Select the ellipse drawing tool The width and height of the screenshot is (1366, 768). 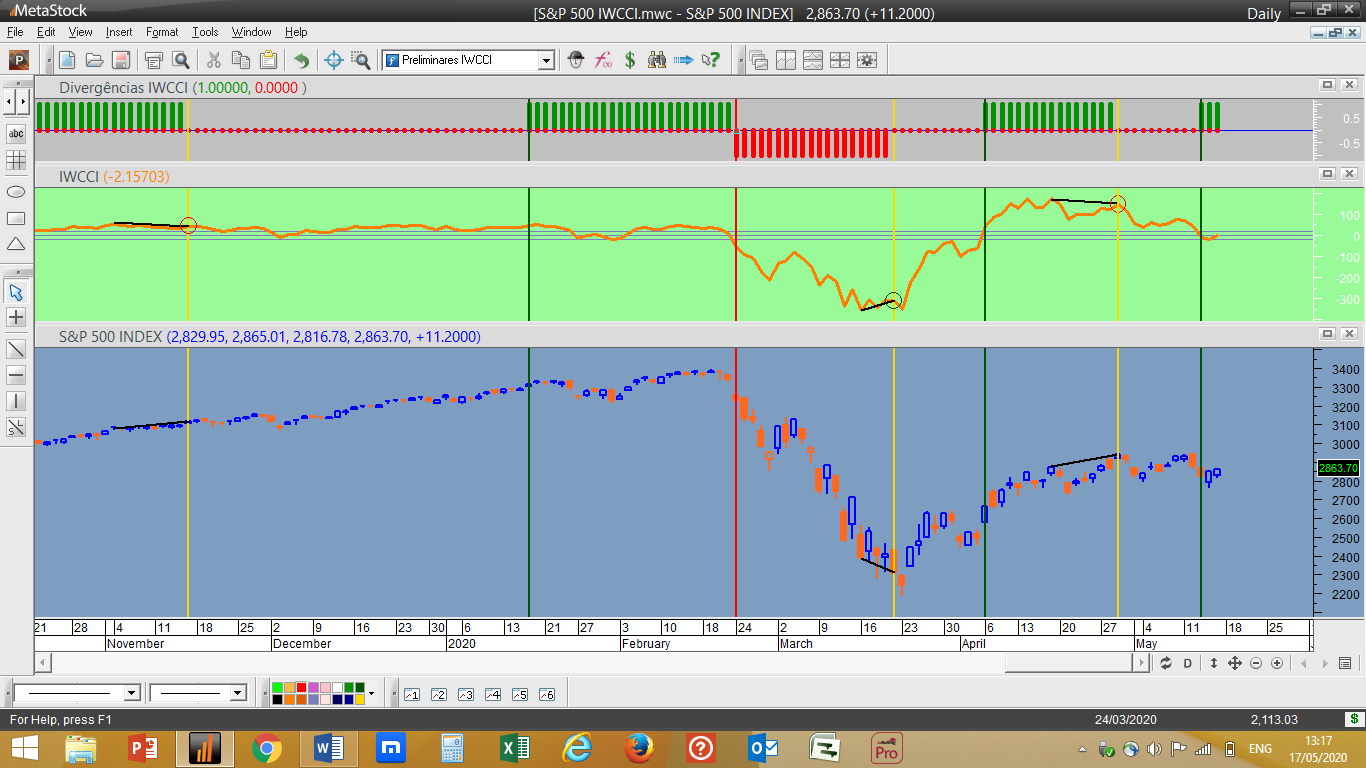pyautogui.click(x=16, y=191)
